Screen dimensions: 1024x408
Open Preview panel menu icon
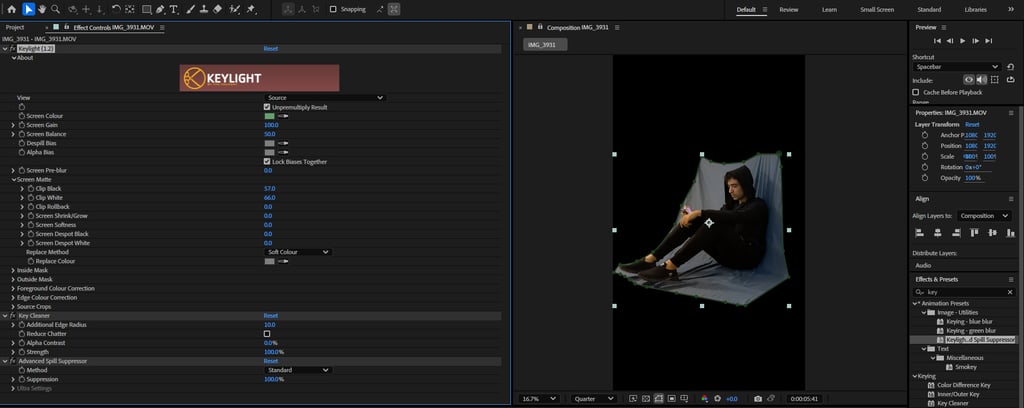tap(945, 27)
